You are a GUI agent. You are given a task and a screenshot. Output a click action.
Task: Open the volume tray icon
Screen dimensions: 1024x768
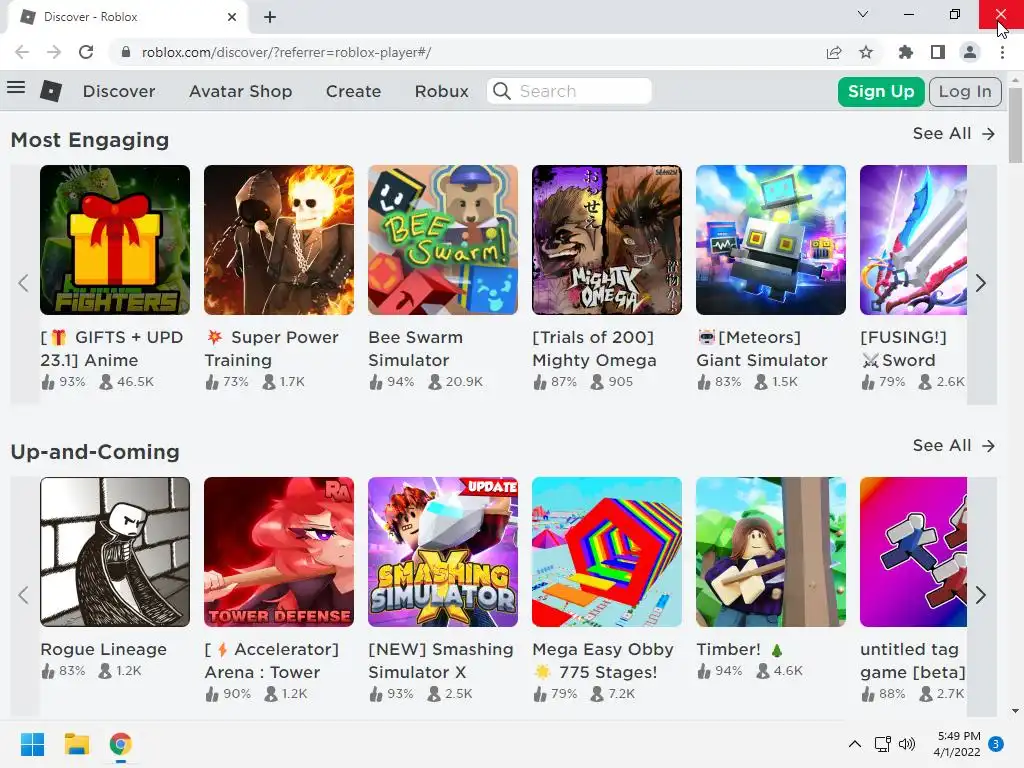[x=906, y=744]
